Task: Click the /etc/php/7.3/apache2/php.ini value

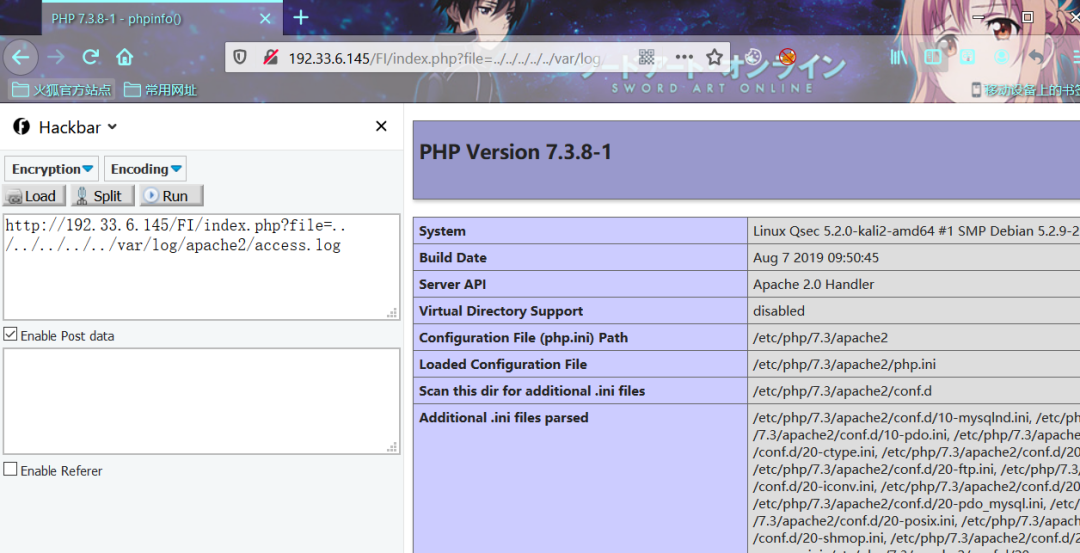Action: [x=844, y=364]
